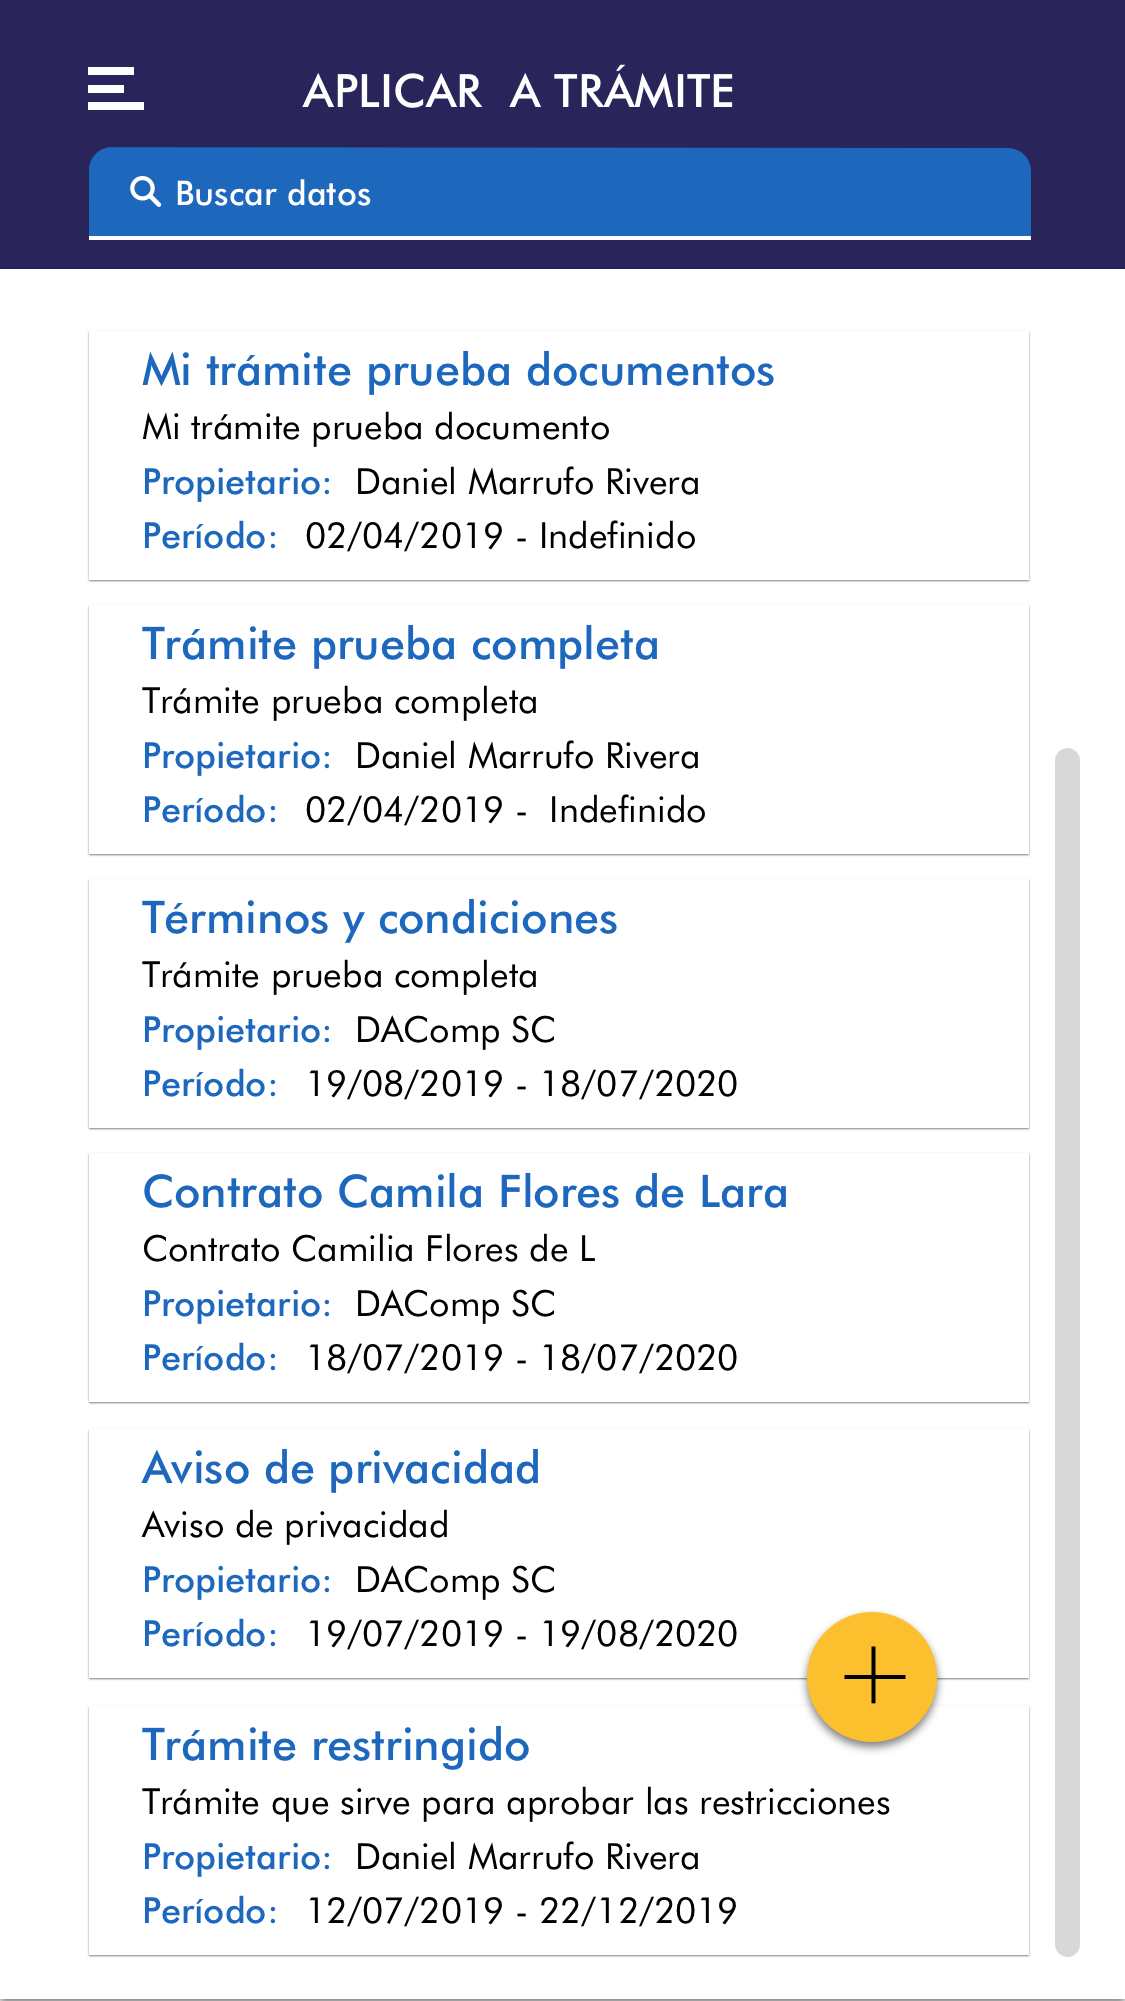Select Términos y condiciones trámite
The width and height of the screenshot is (1125, 2001).
click(x=380, y=918)
